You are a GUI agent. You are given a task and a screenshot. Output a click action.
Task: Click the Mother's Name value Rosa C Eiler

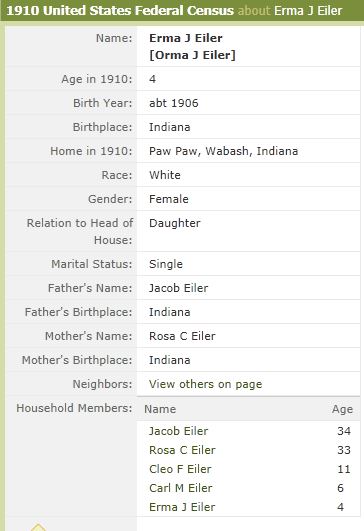pos(182,336)
